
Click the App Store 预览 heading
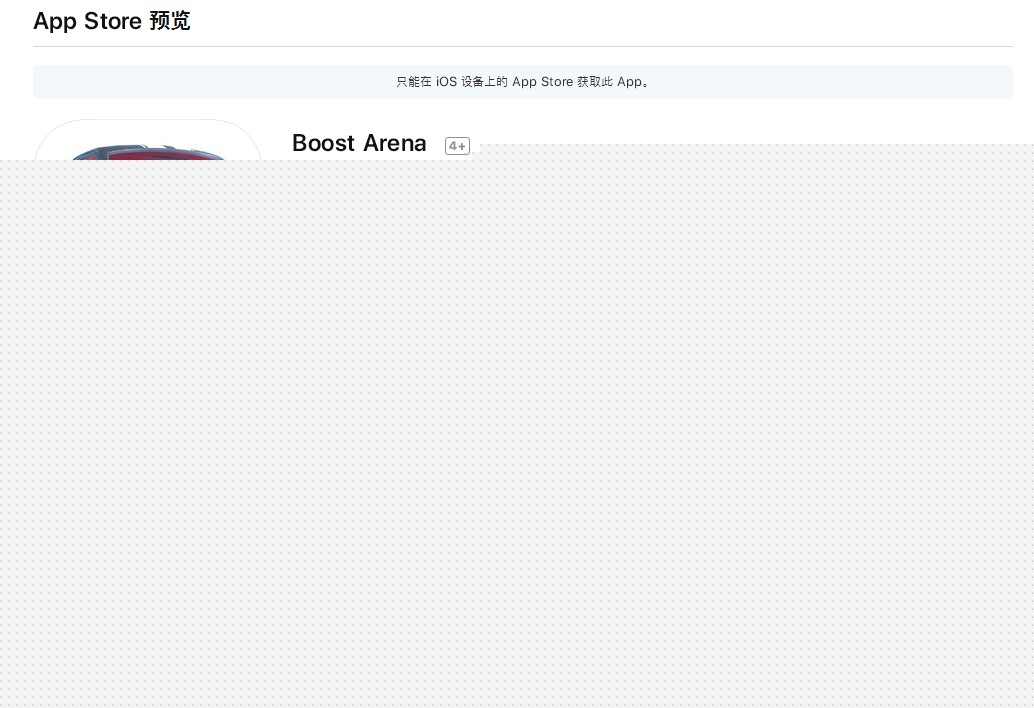click(x=111, y=21)
